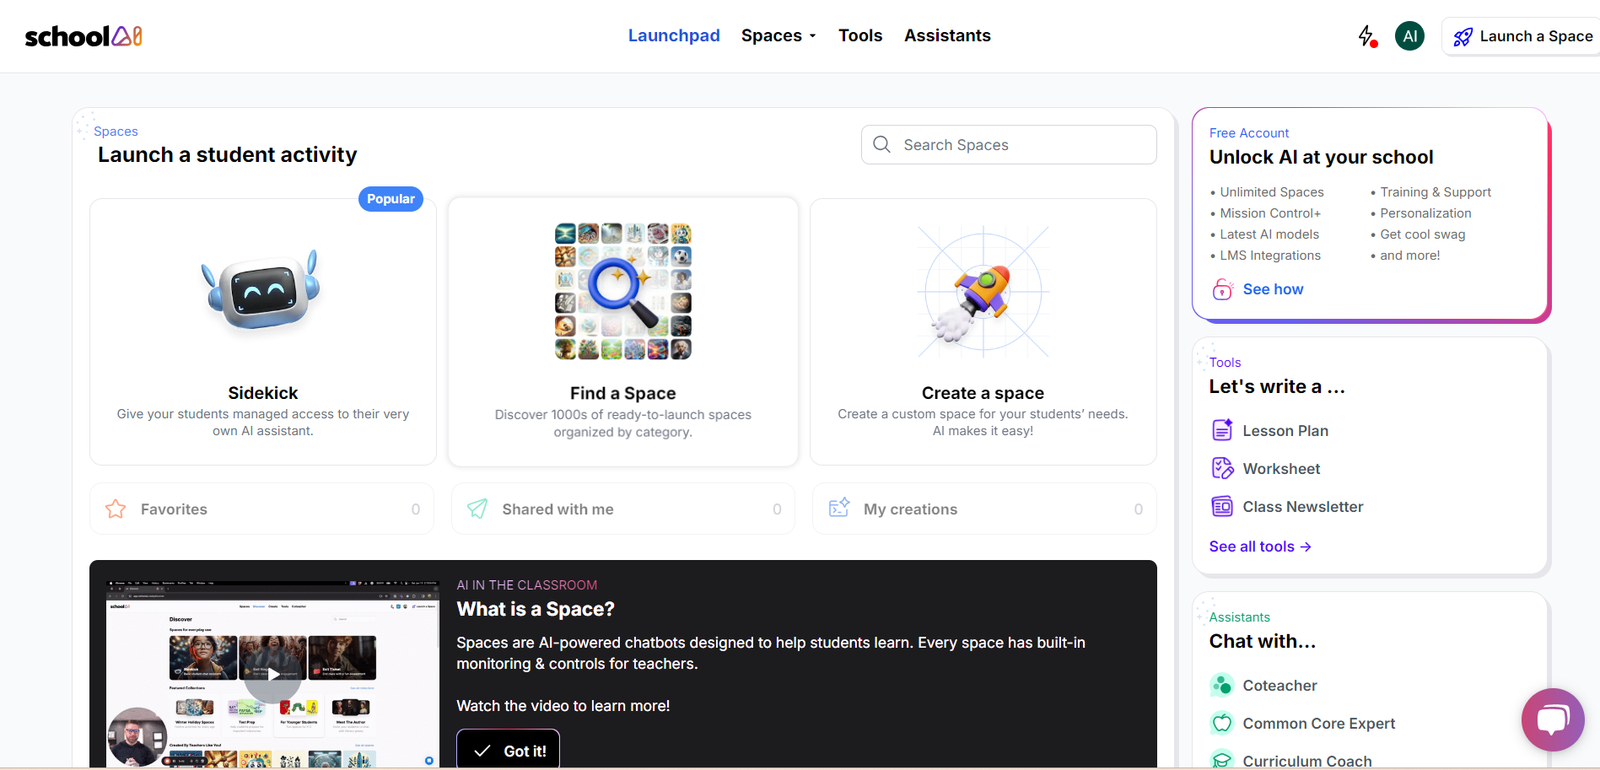Image resolution: width=1600 pixels, height=770 pixels.
Task: Click the Free Account label
Action: coord(1249,133)
